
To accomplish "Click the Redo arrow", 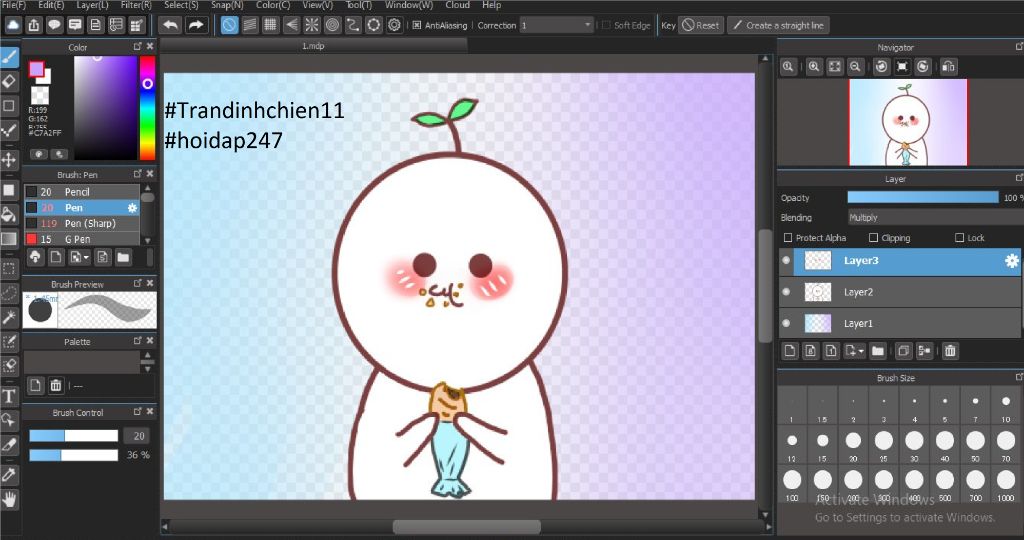I will point(195,25).
